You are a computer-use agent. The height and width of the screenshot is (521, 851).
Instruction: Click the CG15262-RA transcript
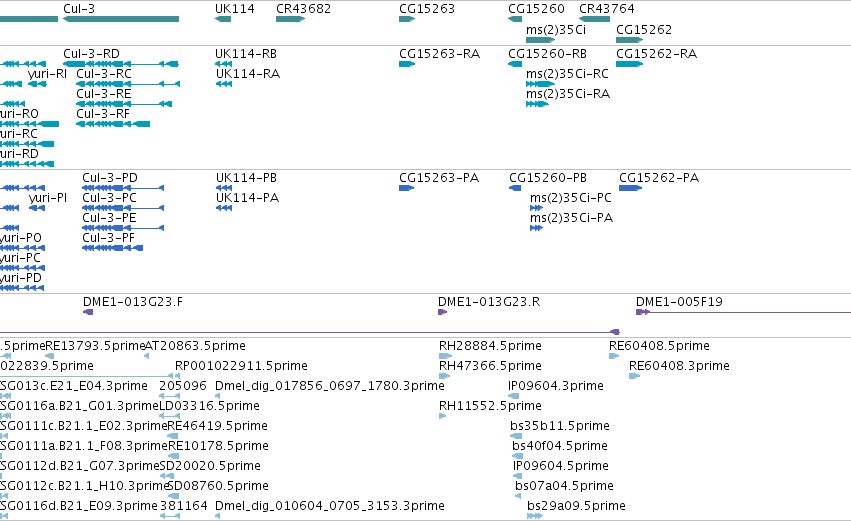pos(630,64)
